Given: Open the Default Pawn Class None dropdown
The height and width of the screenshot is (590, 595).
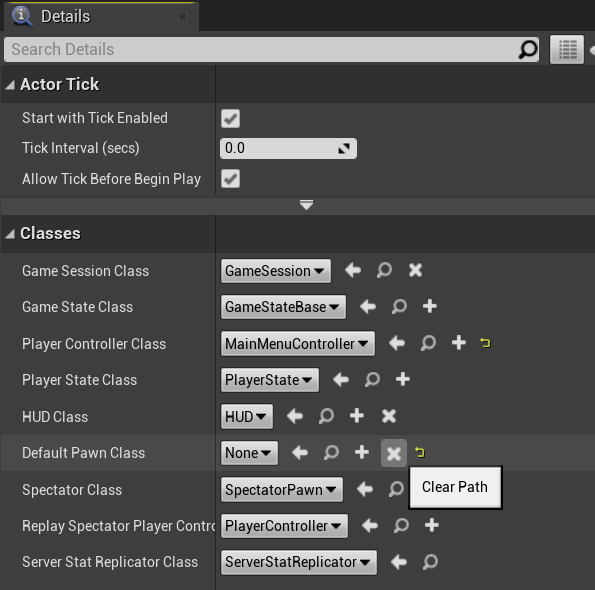Looking at the screenshot, I should click(x=249, y=453).
